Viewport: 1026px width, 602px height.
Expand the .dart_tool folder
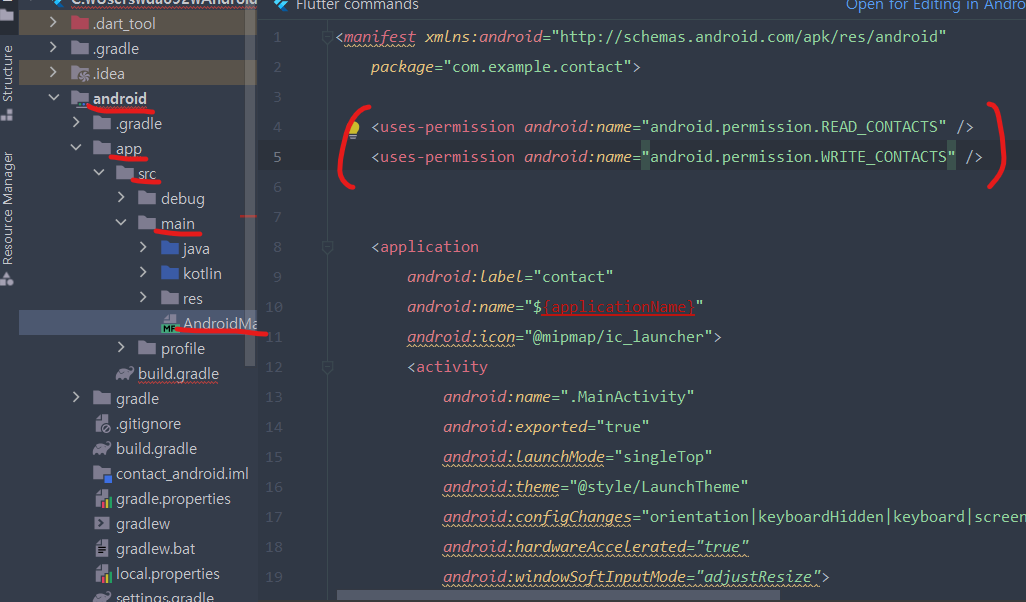pos(53,23)
